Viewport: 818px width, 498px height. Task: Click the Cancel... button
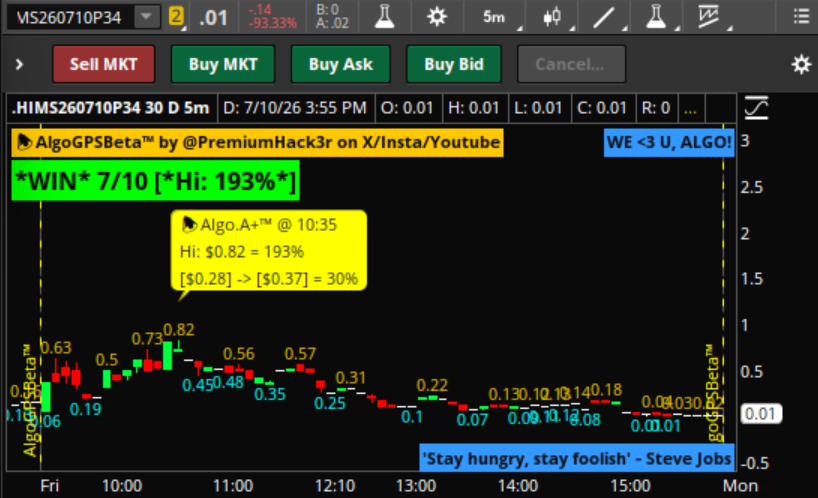pos(571,64)
